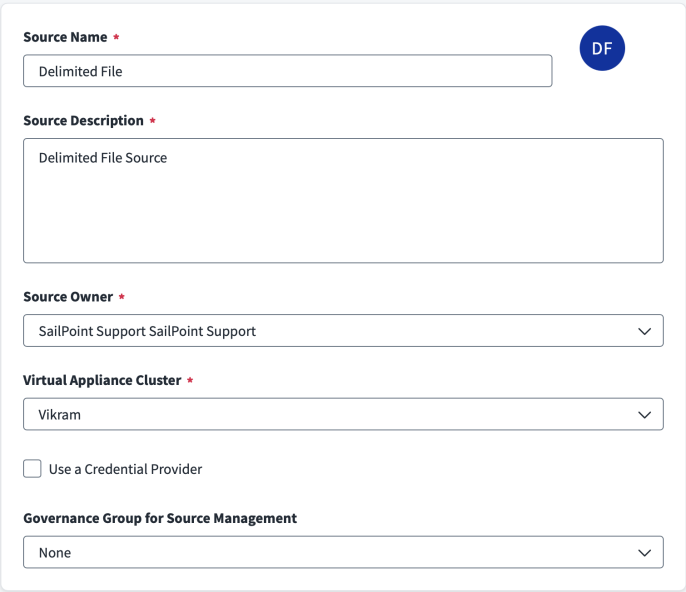This screenshot has width=686, height=592.
Task: Select the 'Vikram' cluster value
Action: coord(60,414)
